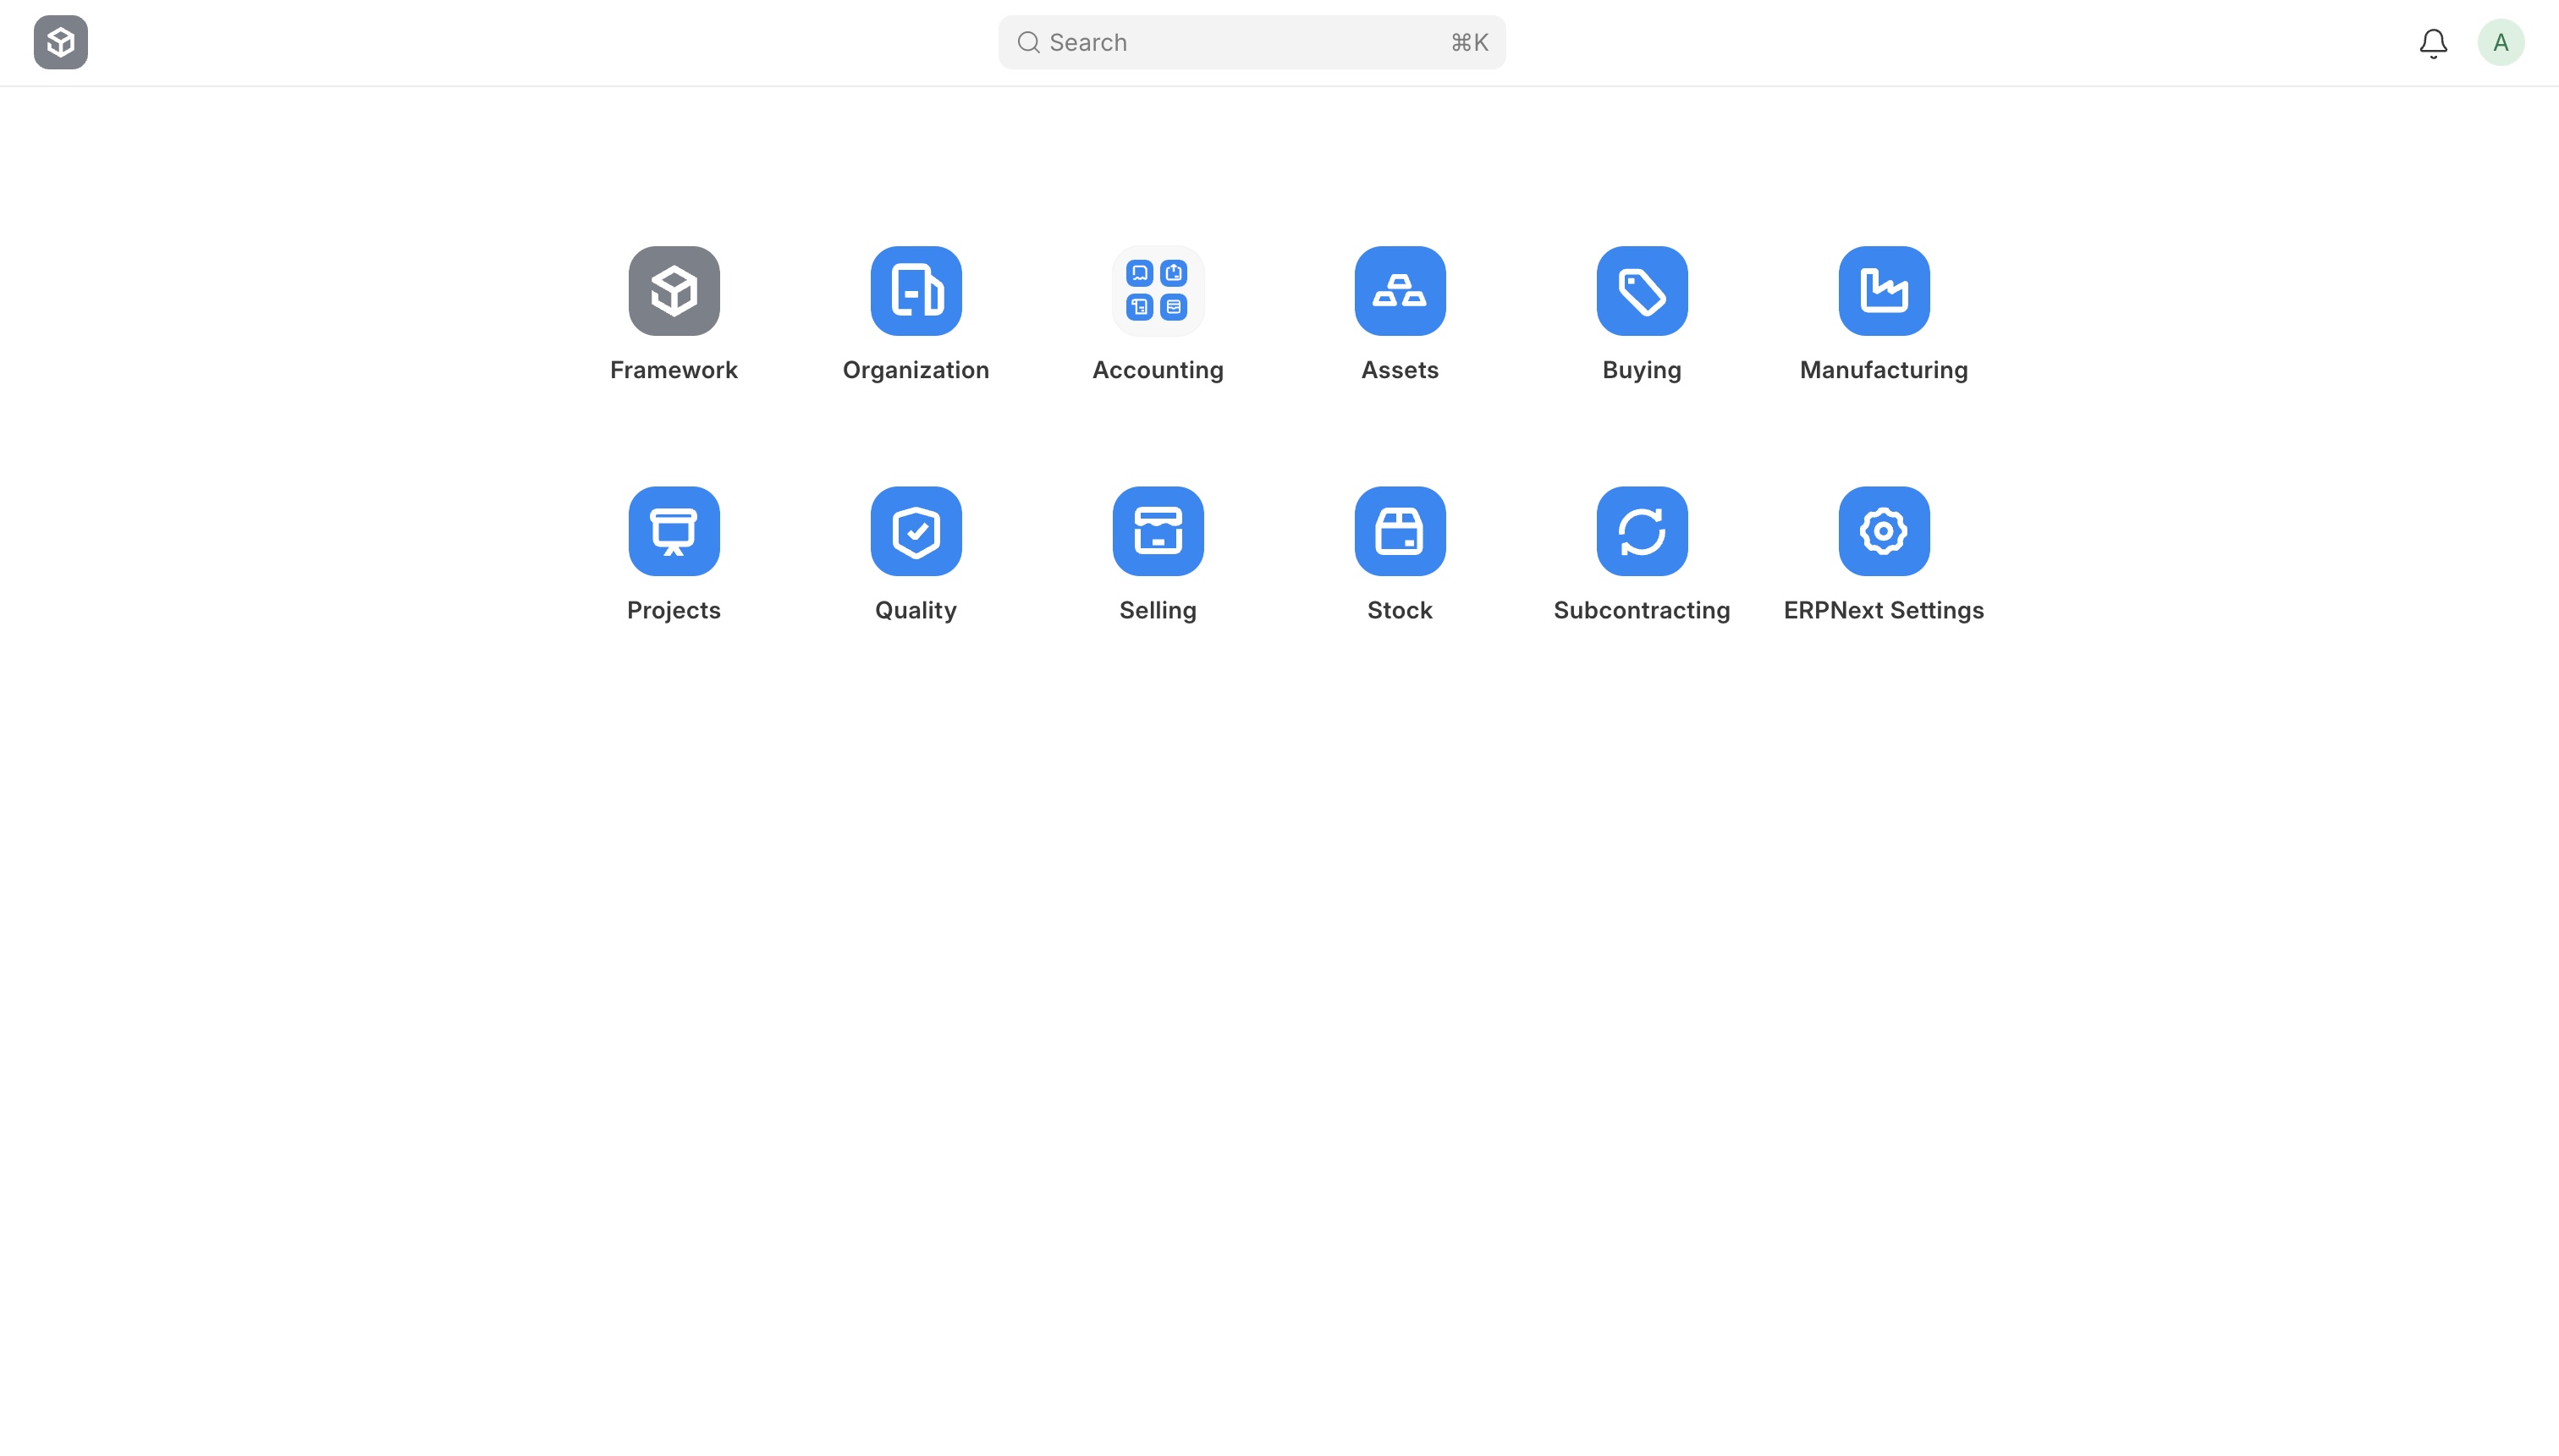Open the Accounting module icon

pos(1158,291)
